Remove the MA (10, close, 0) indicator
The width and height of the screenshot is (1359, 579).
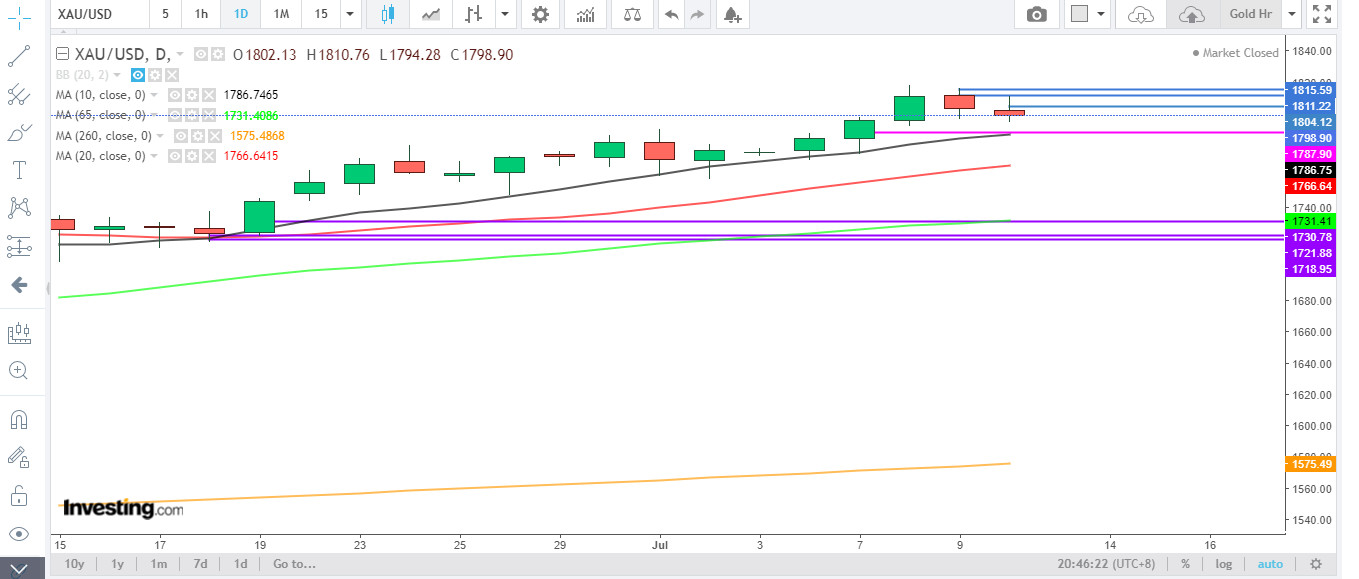coord(208,95)
